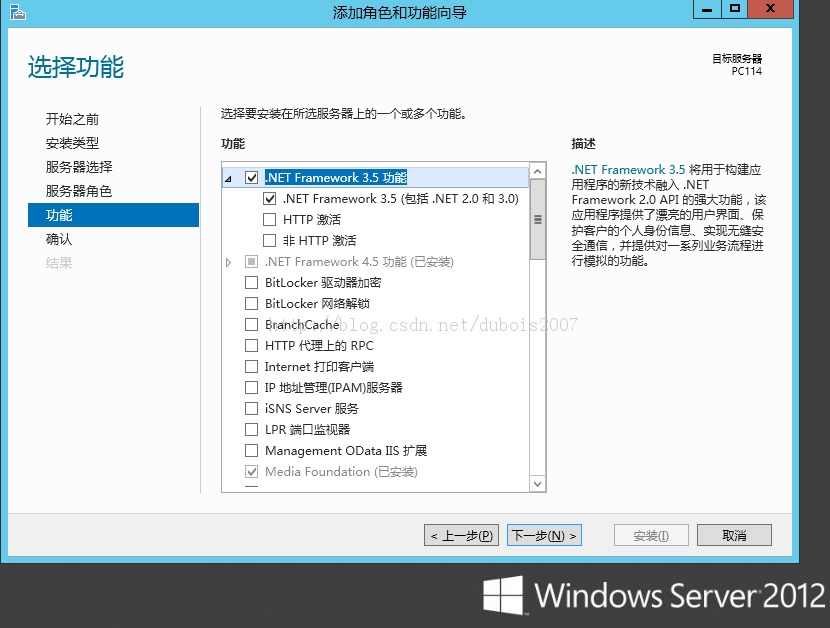This screenshot has height=628, width=830.
Task: Click the 下一步(N) button
Action: 544,536
